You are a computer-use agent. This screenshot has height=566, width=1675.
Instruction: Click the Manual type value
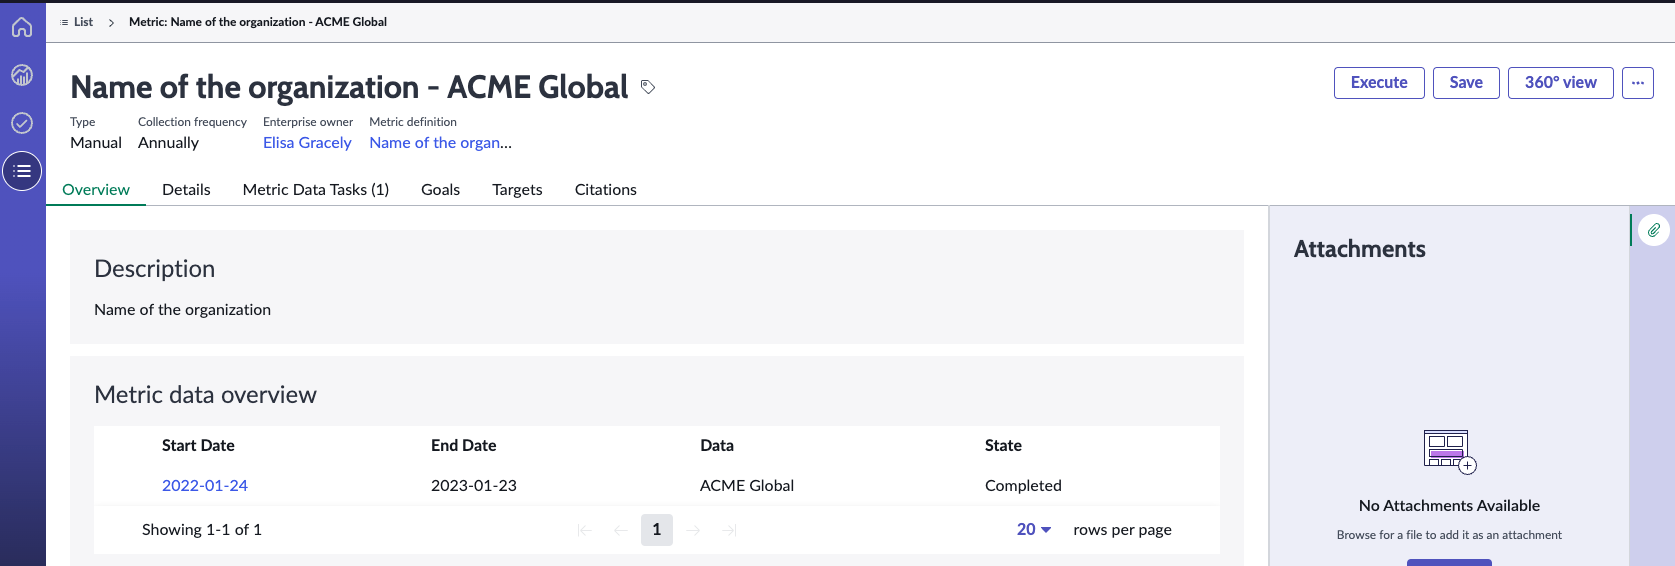click(x=96, y=143)
